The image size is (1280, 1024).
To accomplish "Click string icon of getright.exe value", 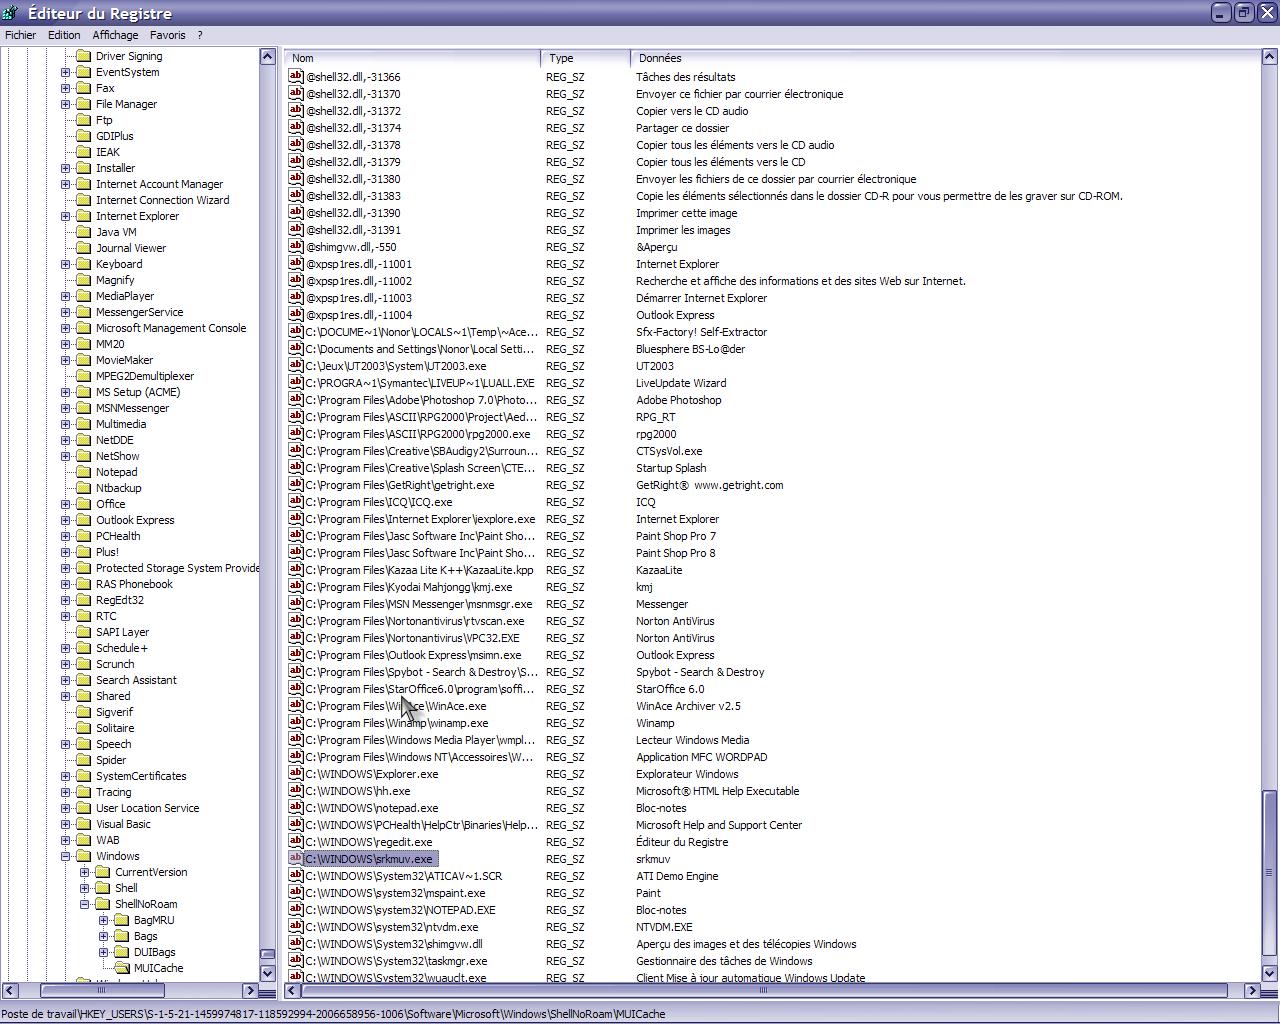I will point(296,485).
